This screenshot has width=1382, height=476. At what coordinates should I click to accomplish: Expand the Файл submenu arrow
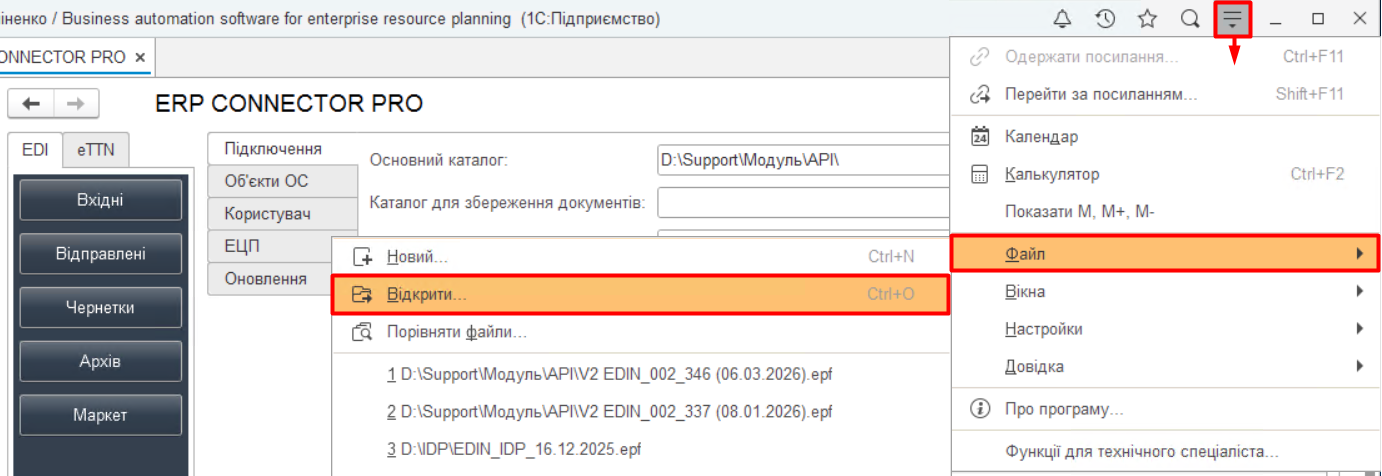(x=1360, y=254)
